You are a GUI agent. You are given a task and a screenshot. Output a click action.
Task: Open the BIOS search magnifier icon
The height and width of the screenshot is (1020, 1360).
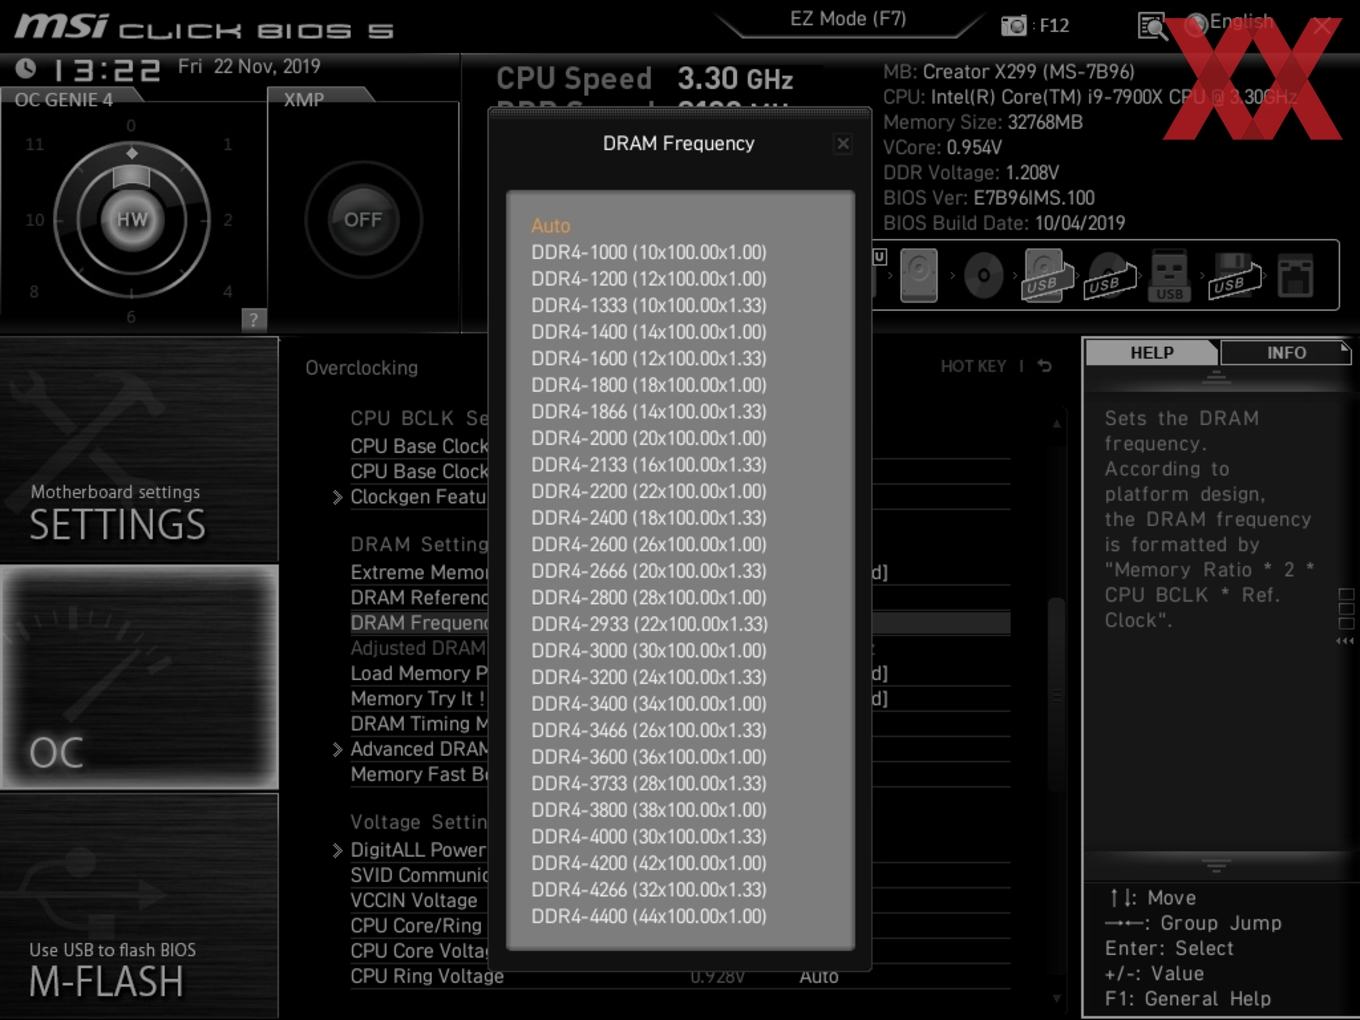pyautogui.click(x=1153, y=26)
